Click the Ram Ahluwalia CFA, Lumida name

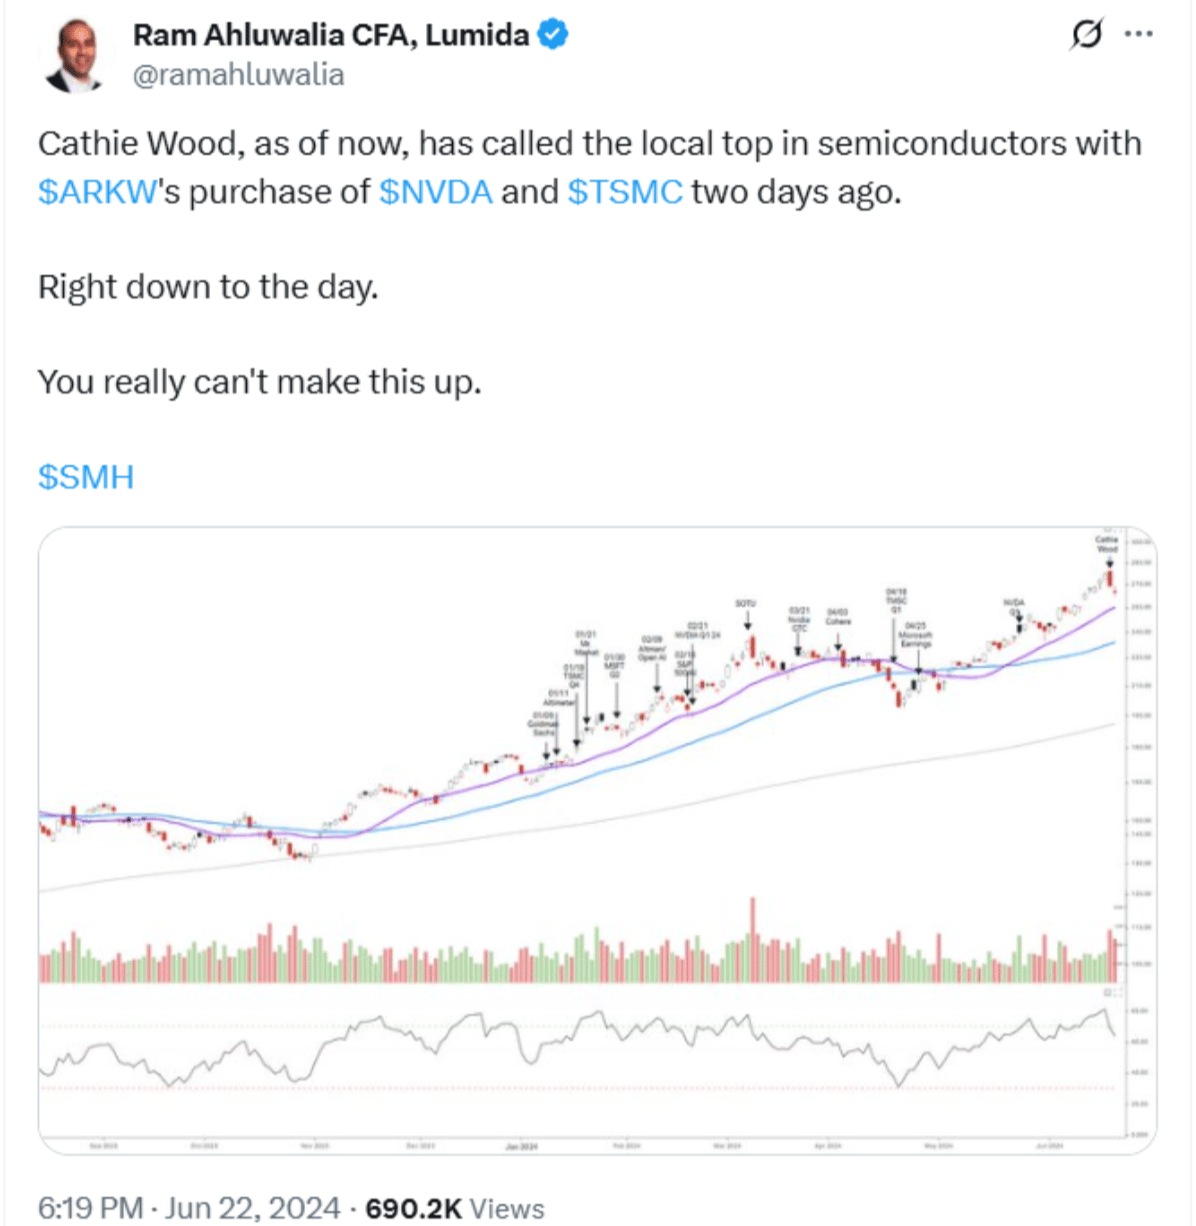(331, 35)
